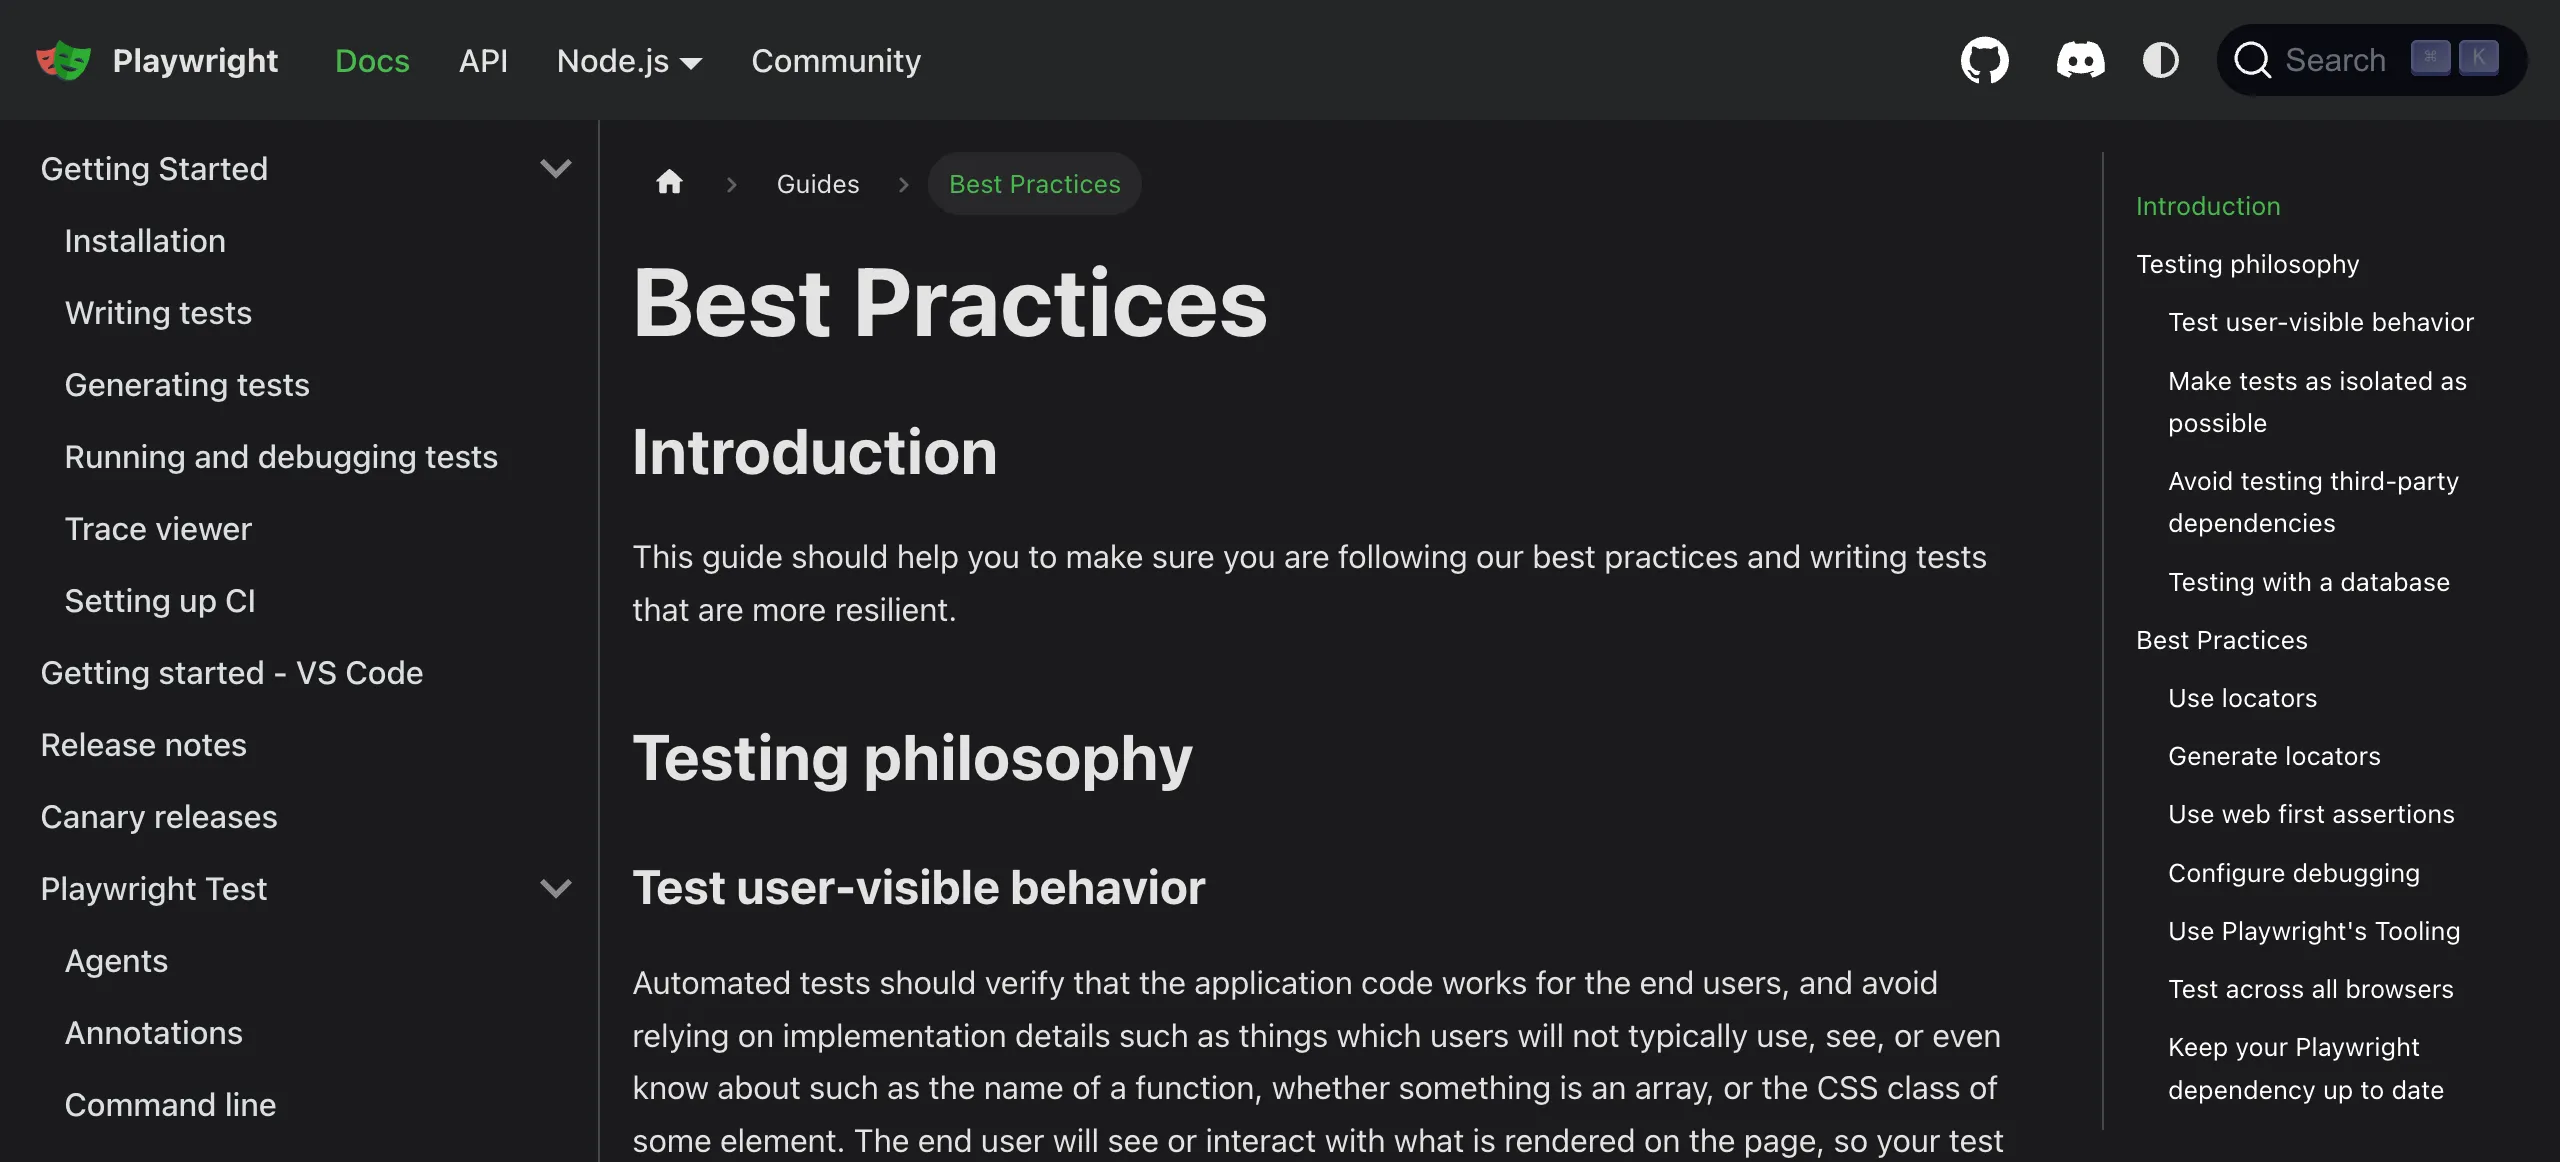
Task: Click the Playwright logo
Action: (x=64, y=60)
